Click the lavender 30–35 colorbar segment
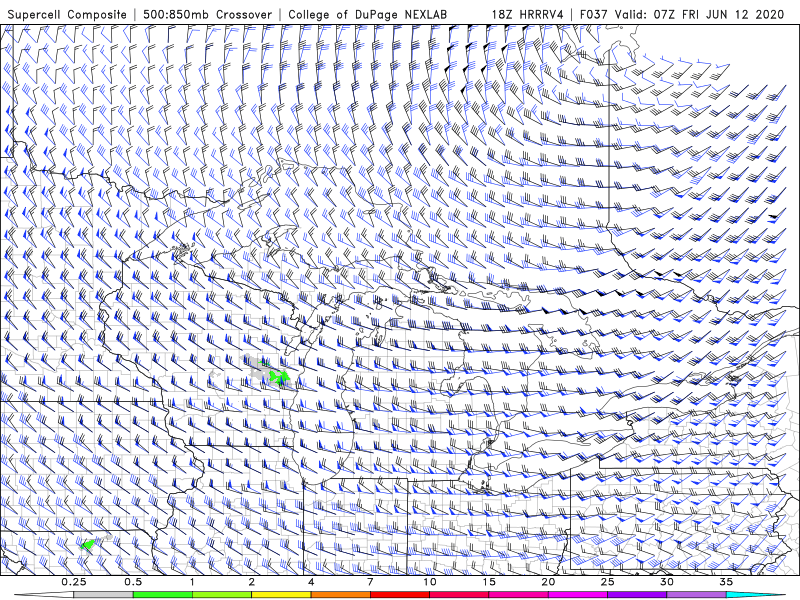800x600 pixels. coord(696,595)
